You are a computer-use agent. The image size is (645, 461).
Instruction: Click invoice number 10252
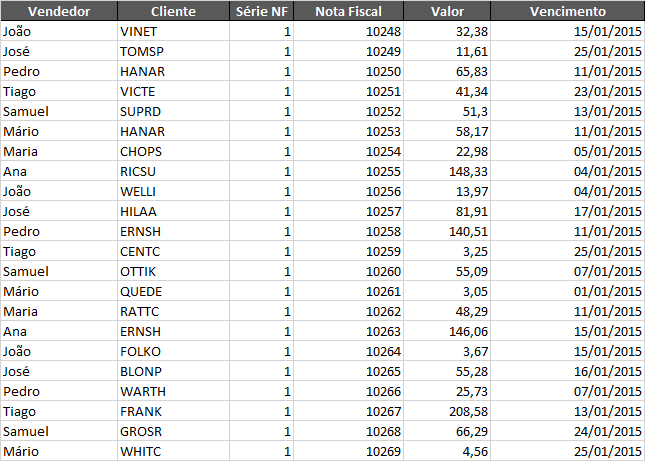pos(384,111)
